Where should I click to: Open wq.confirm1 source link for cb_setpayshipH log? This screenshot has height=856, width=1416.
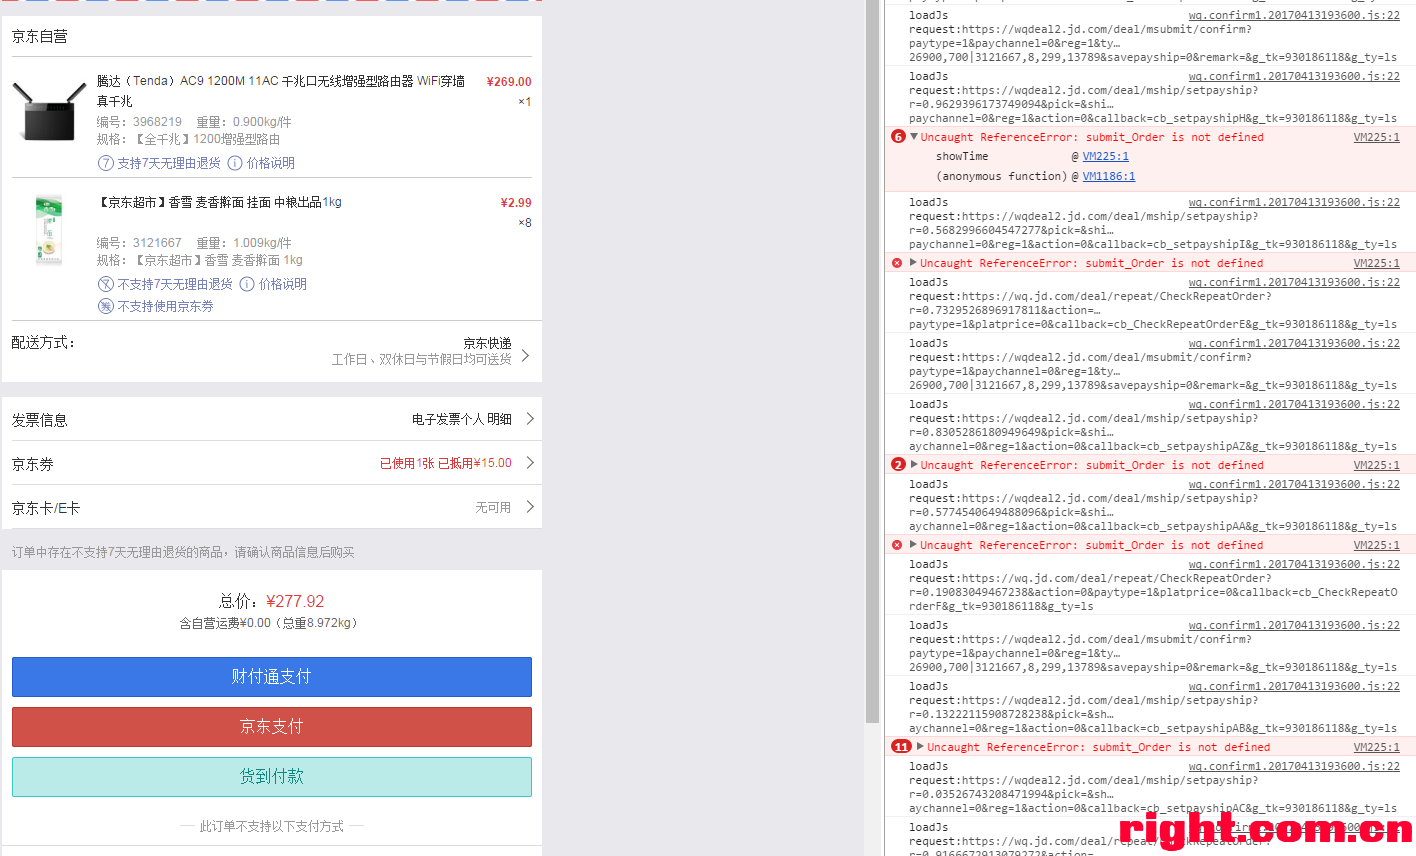coord(1294,76)
